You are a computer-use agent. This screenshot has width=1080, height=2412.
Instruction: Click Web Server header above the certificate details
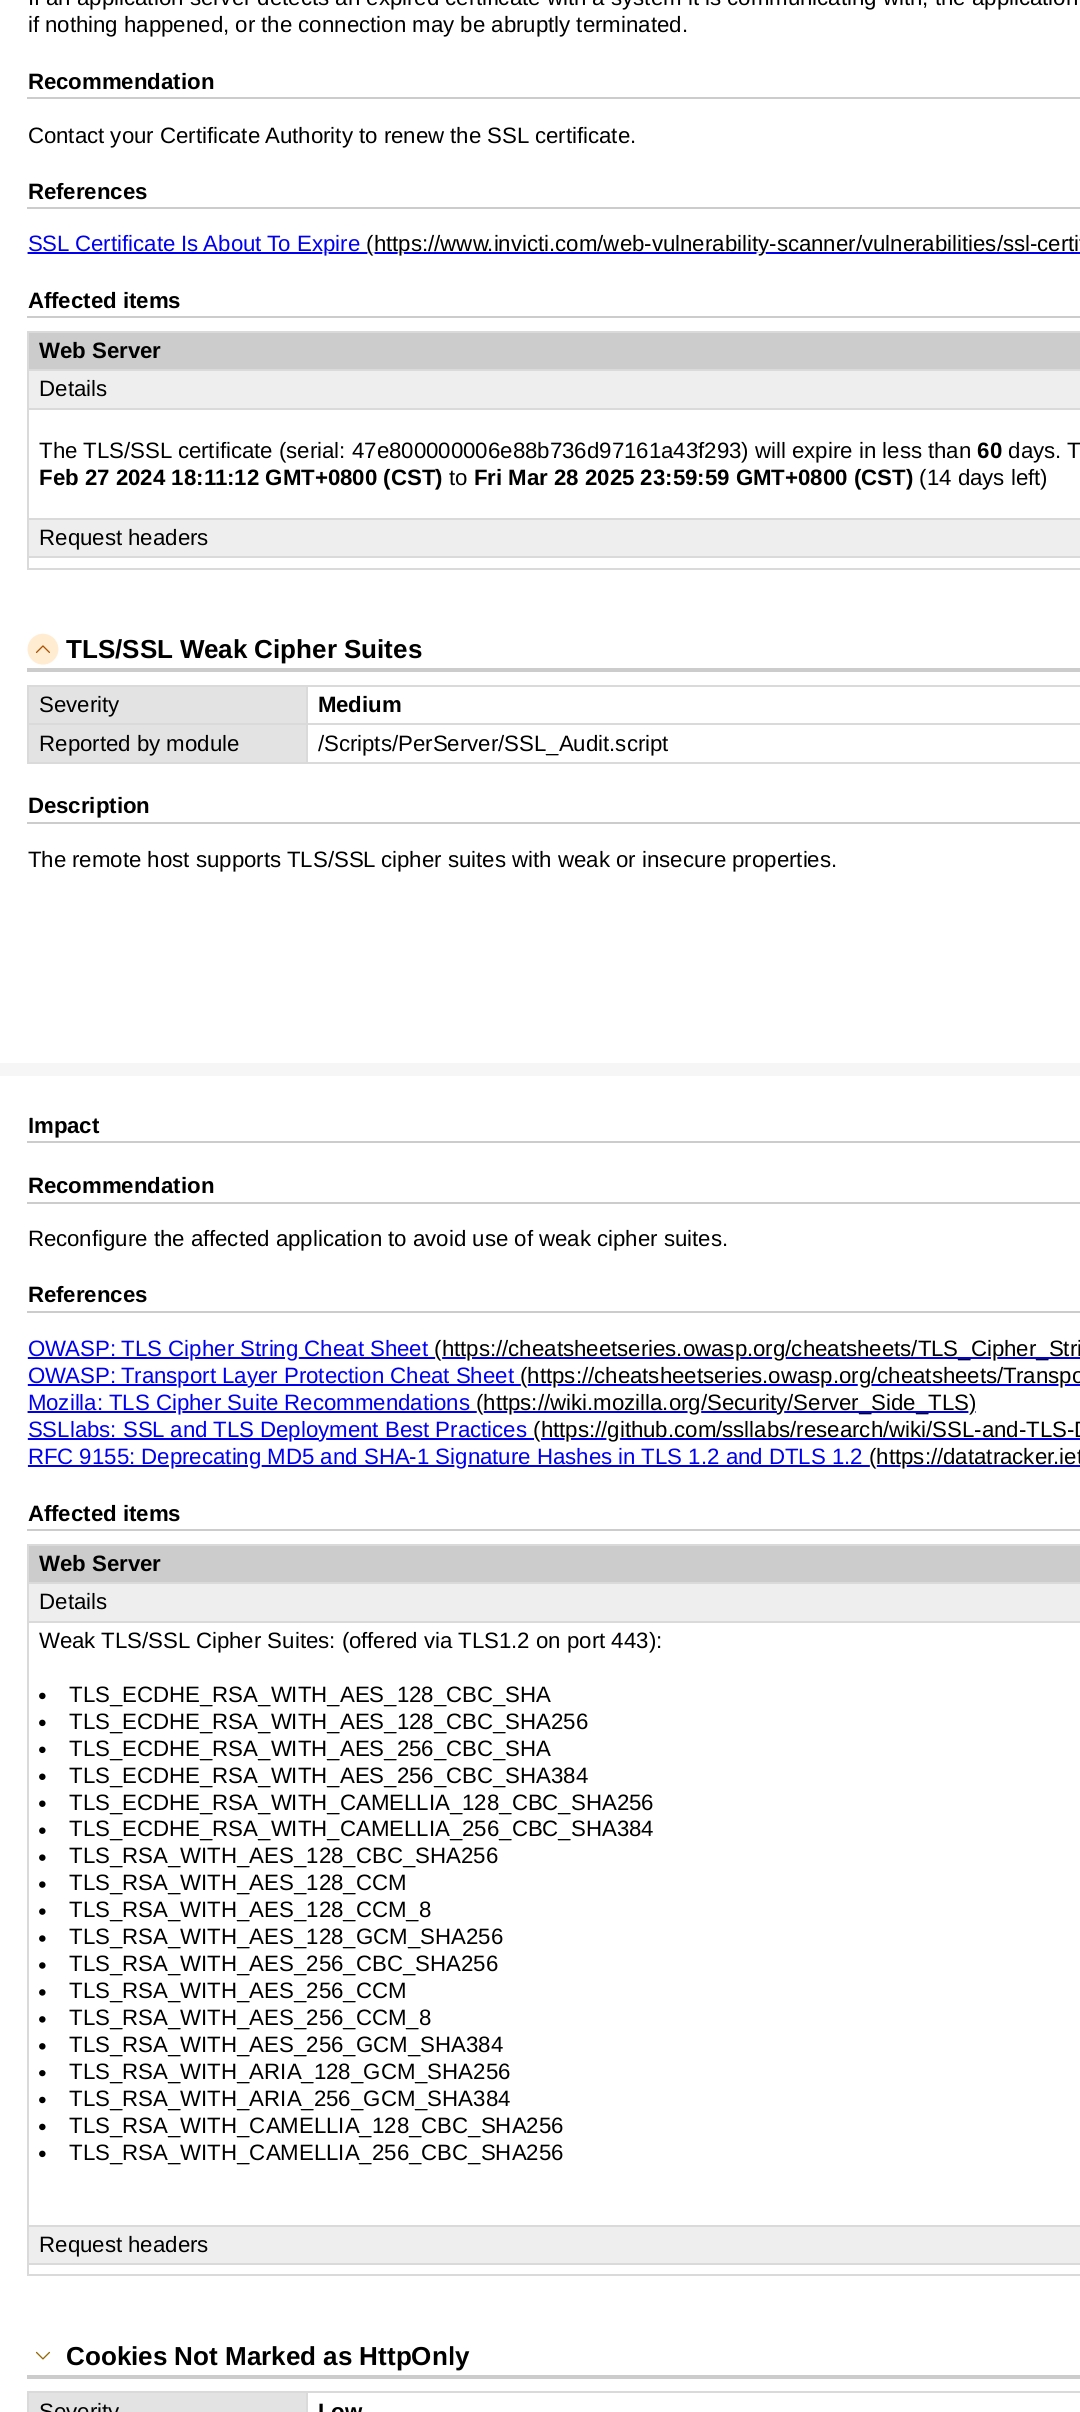click(100, 351)
